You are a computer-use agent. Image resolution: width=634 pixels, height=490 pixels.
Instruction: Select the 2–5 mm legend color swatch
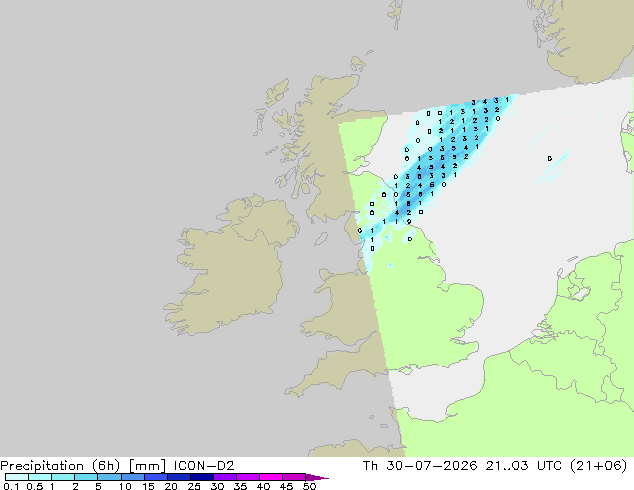click(x=86, y=477)
